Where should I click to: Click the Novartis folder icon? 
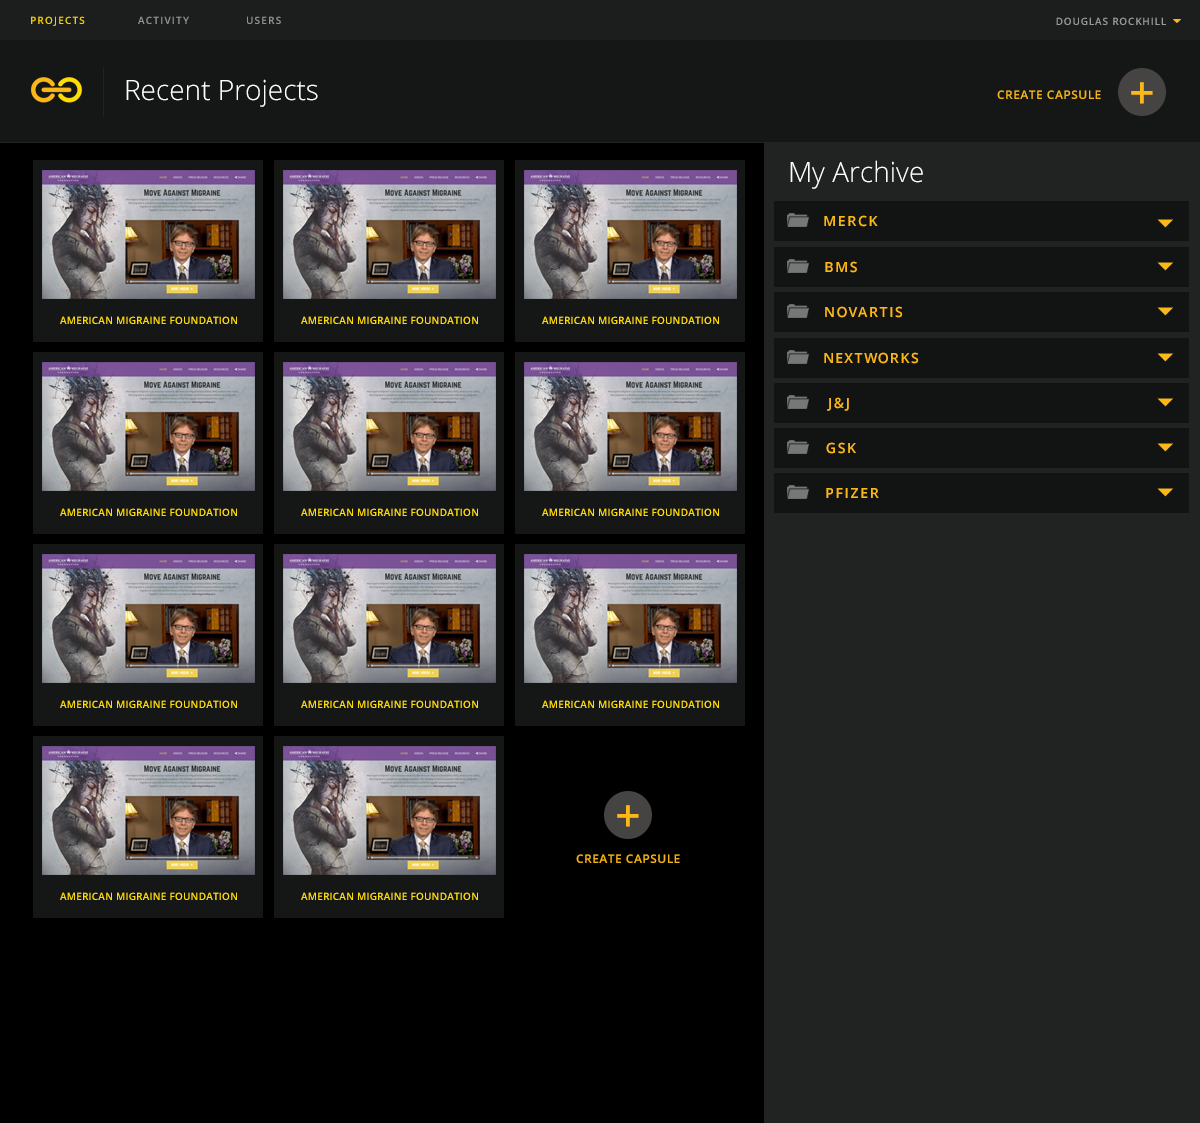click(798, 311)
